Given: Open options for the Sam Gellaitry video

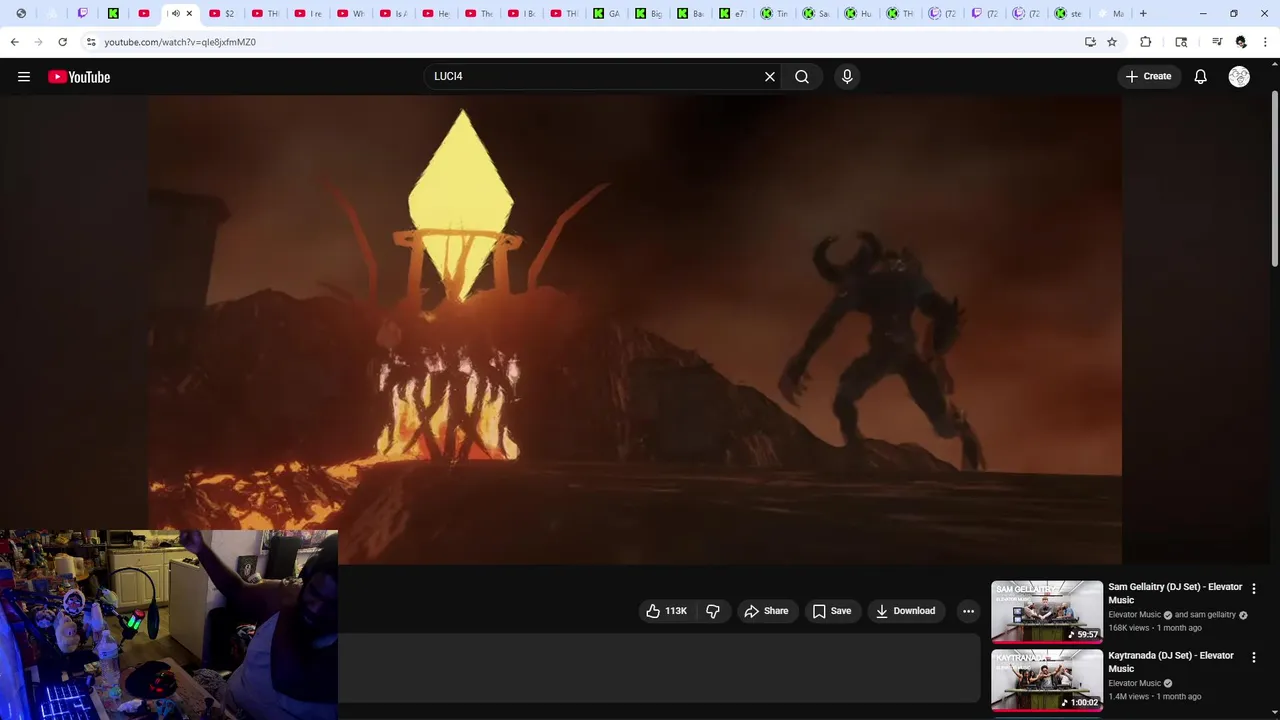Looking at the screenshot, I should [x=1254, y=589].
